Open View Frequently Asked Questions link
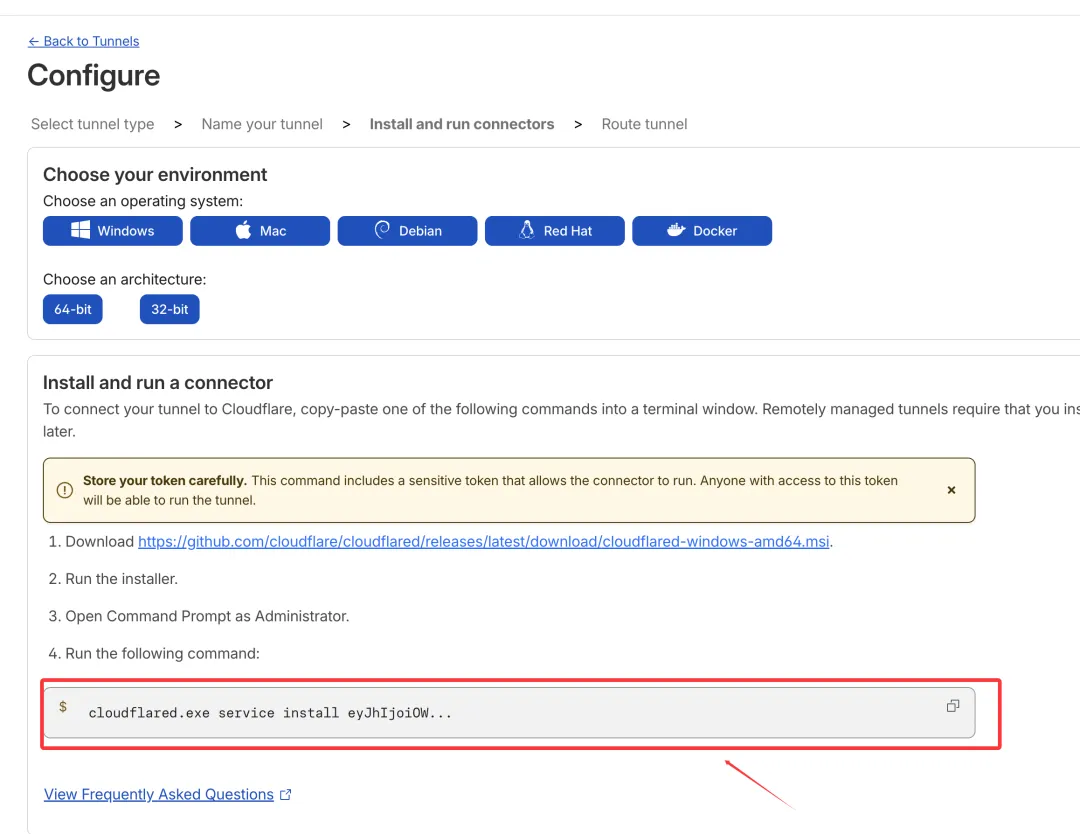 click(158, 794)
